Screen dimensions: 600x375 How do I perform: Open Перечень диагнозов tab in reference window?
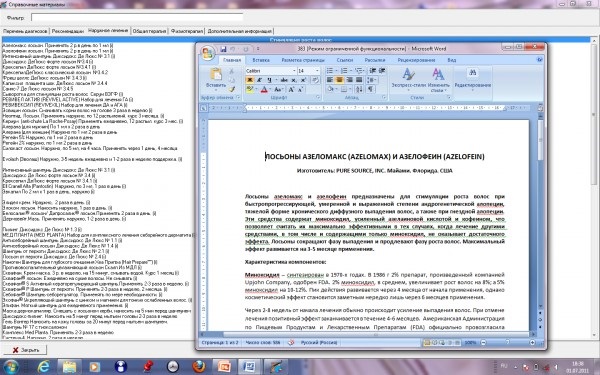tap(25, 31)
